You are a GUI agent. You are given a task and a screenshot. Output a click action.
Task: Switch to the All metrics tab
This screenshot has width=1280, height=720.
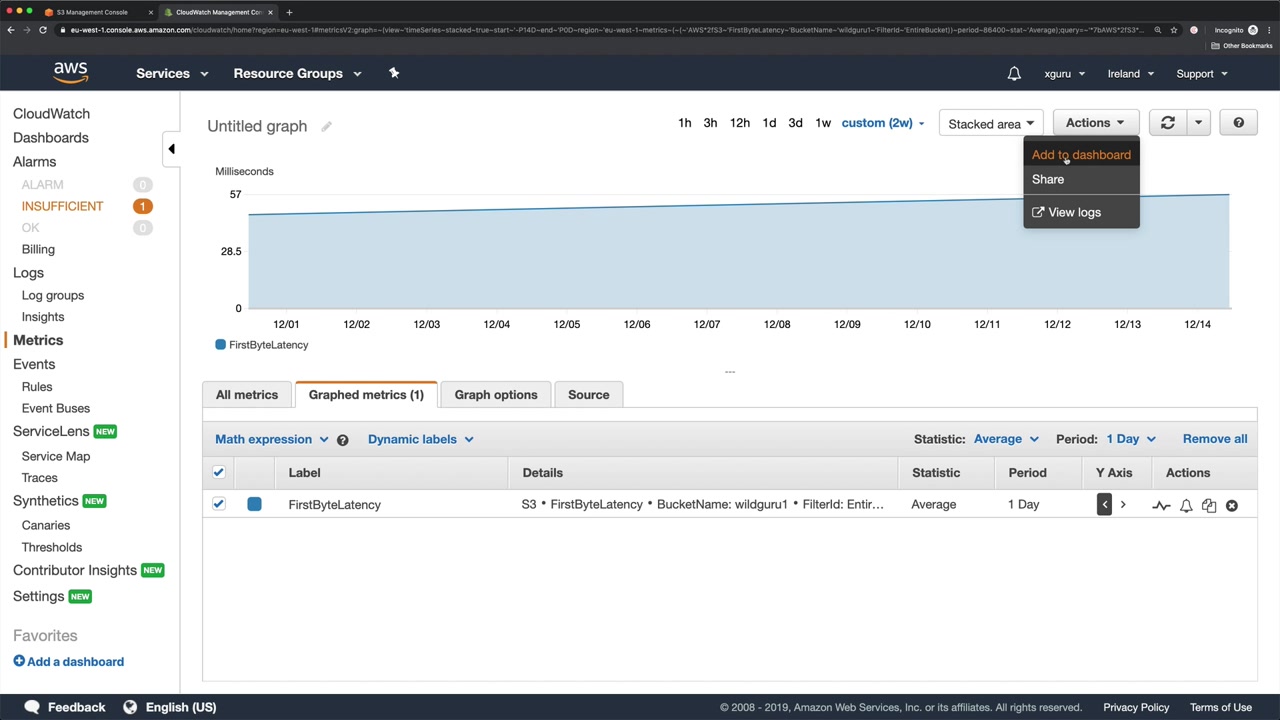pos(247,395)
